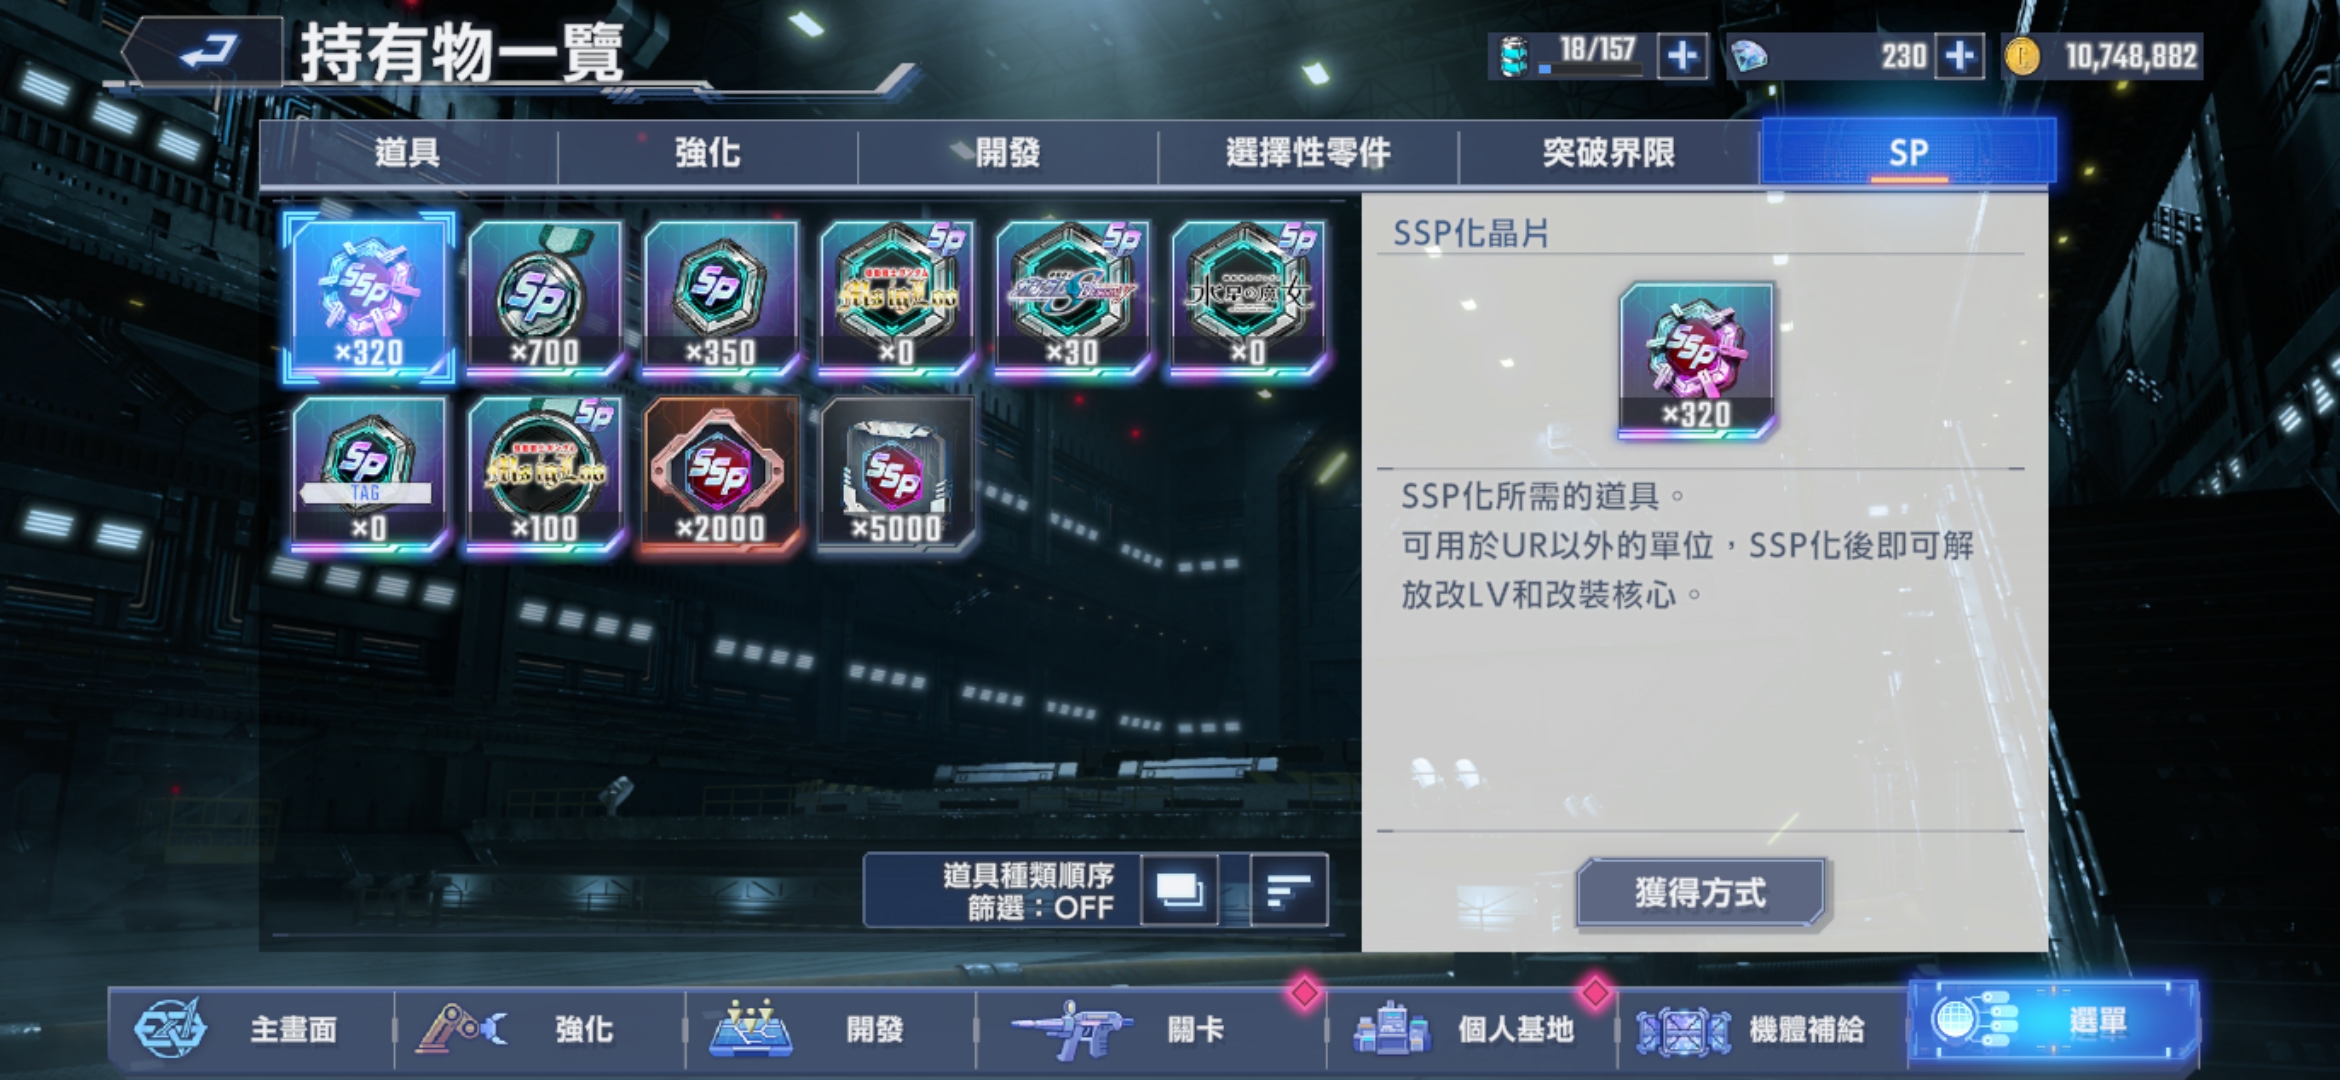Viewport: 2340px width, 1080px height.
Task: Toggle the item filter view button
Action: coord(1180,890)
